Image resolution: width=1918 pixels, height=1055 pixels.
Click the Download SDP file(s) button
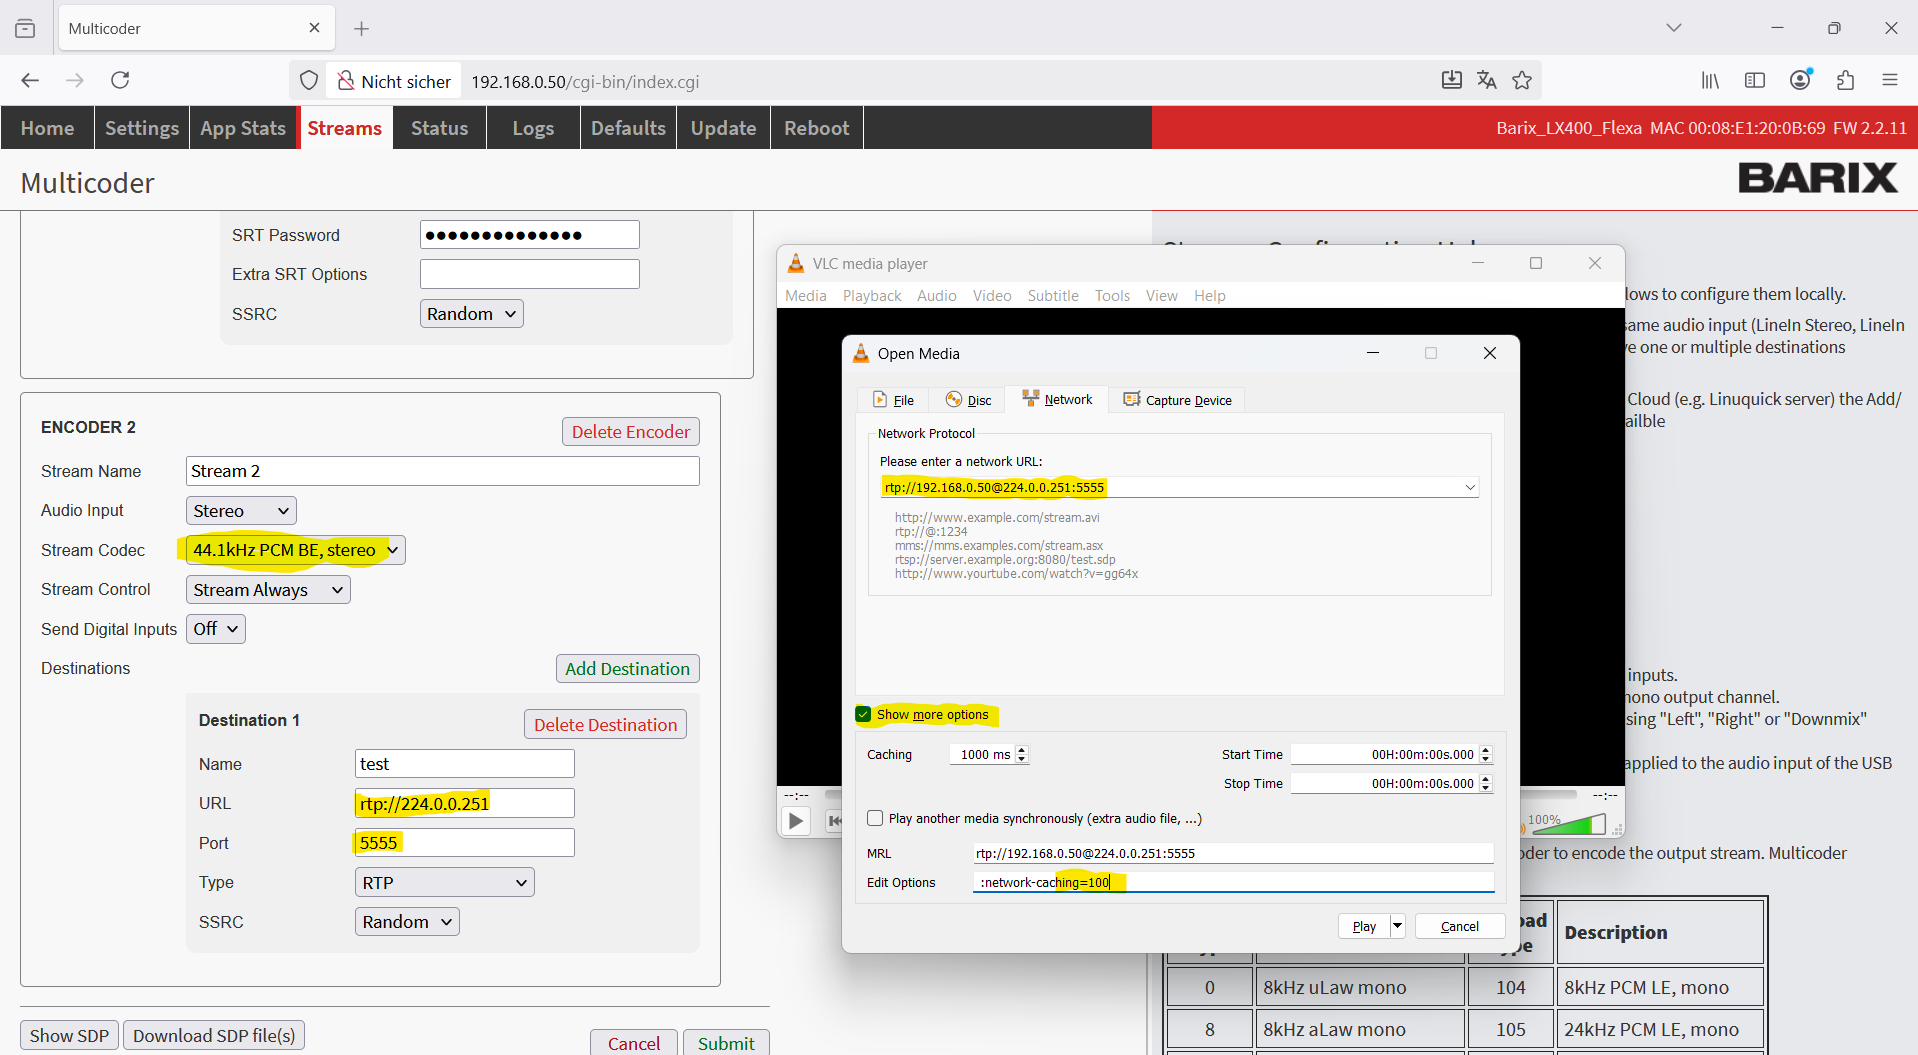pos(214,1035)
